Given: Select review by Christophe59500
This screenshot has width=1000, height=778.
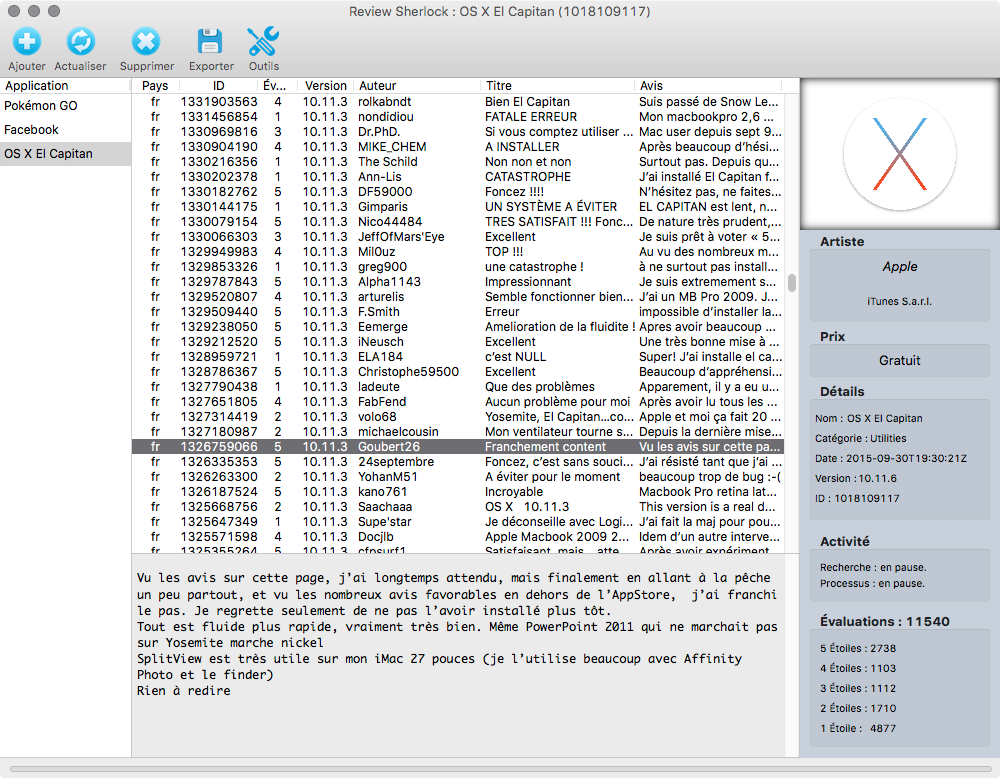Looking at the screenshot, I should point(457,372).
